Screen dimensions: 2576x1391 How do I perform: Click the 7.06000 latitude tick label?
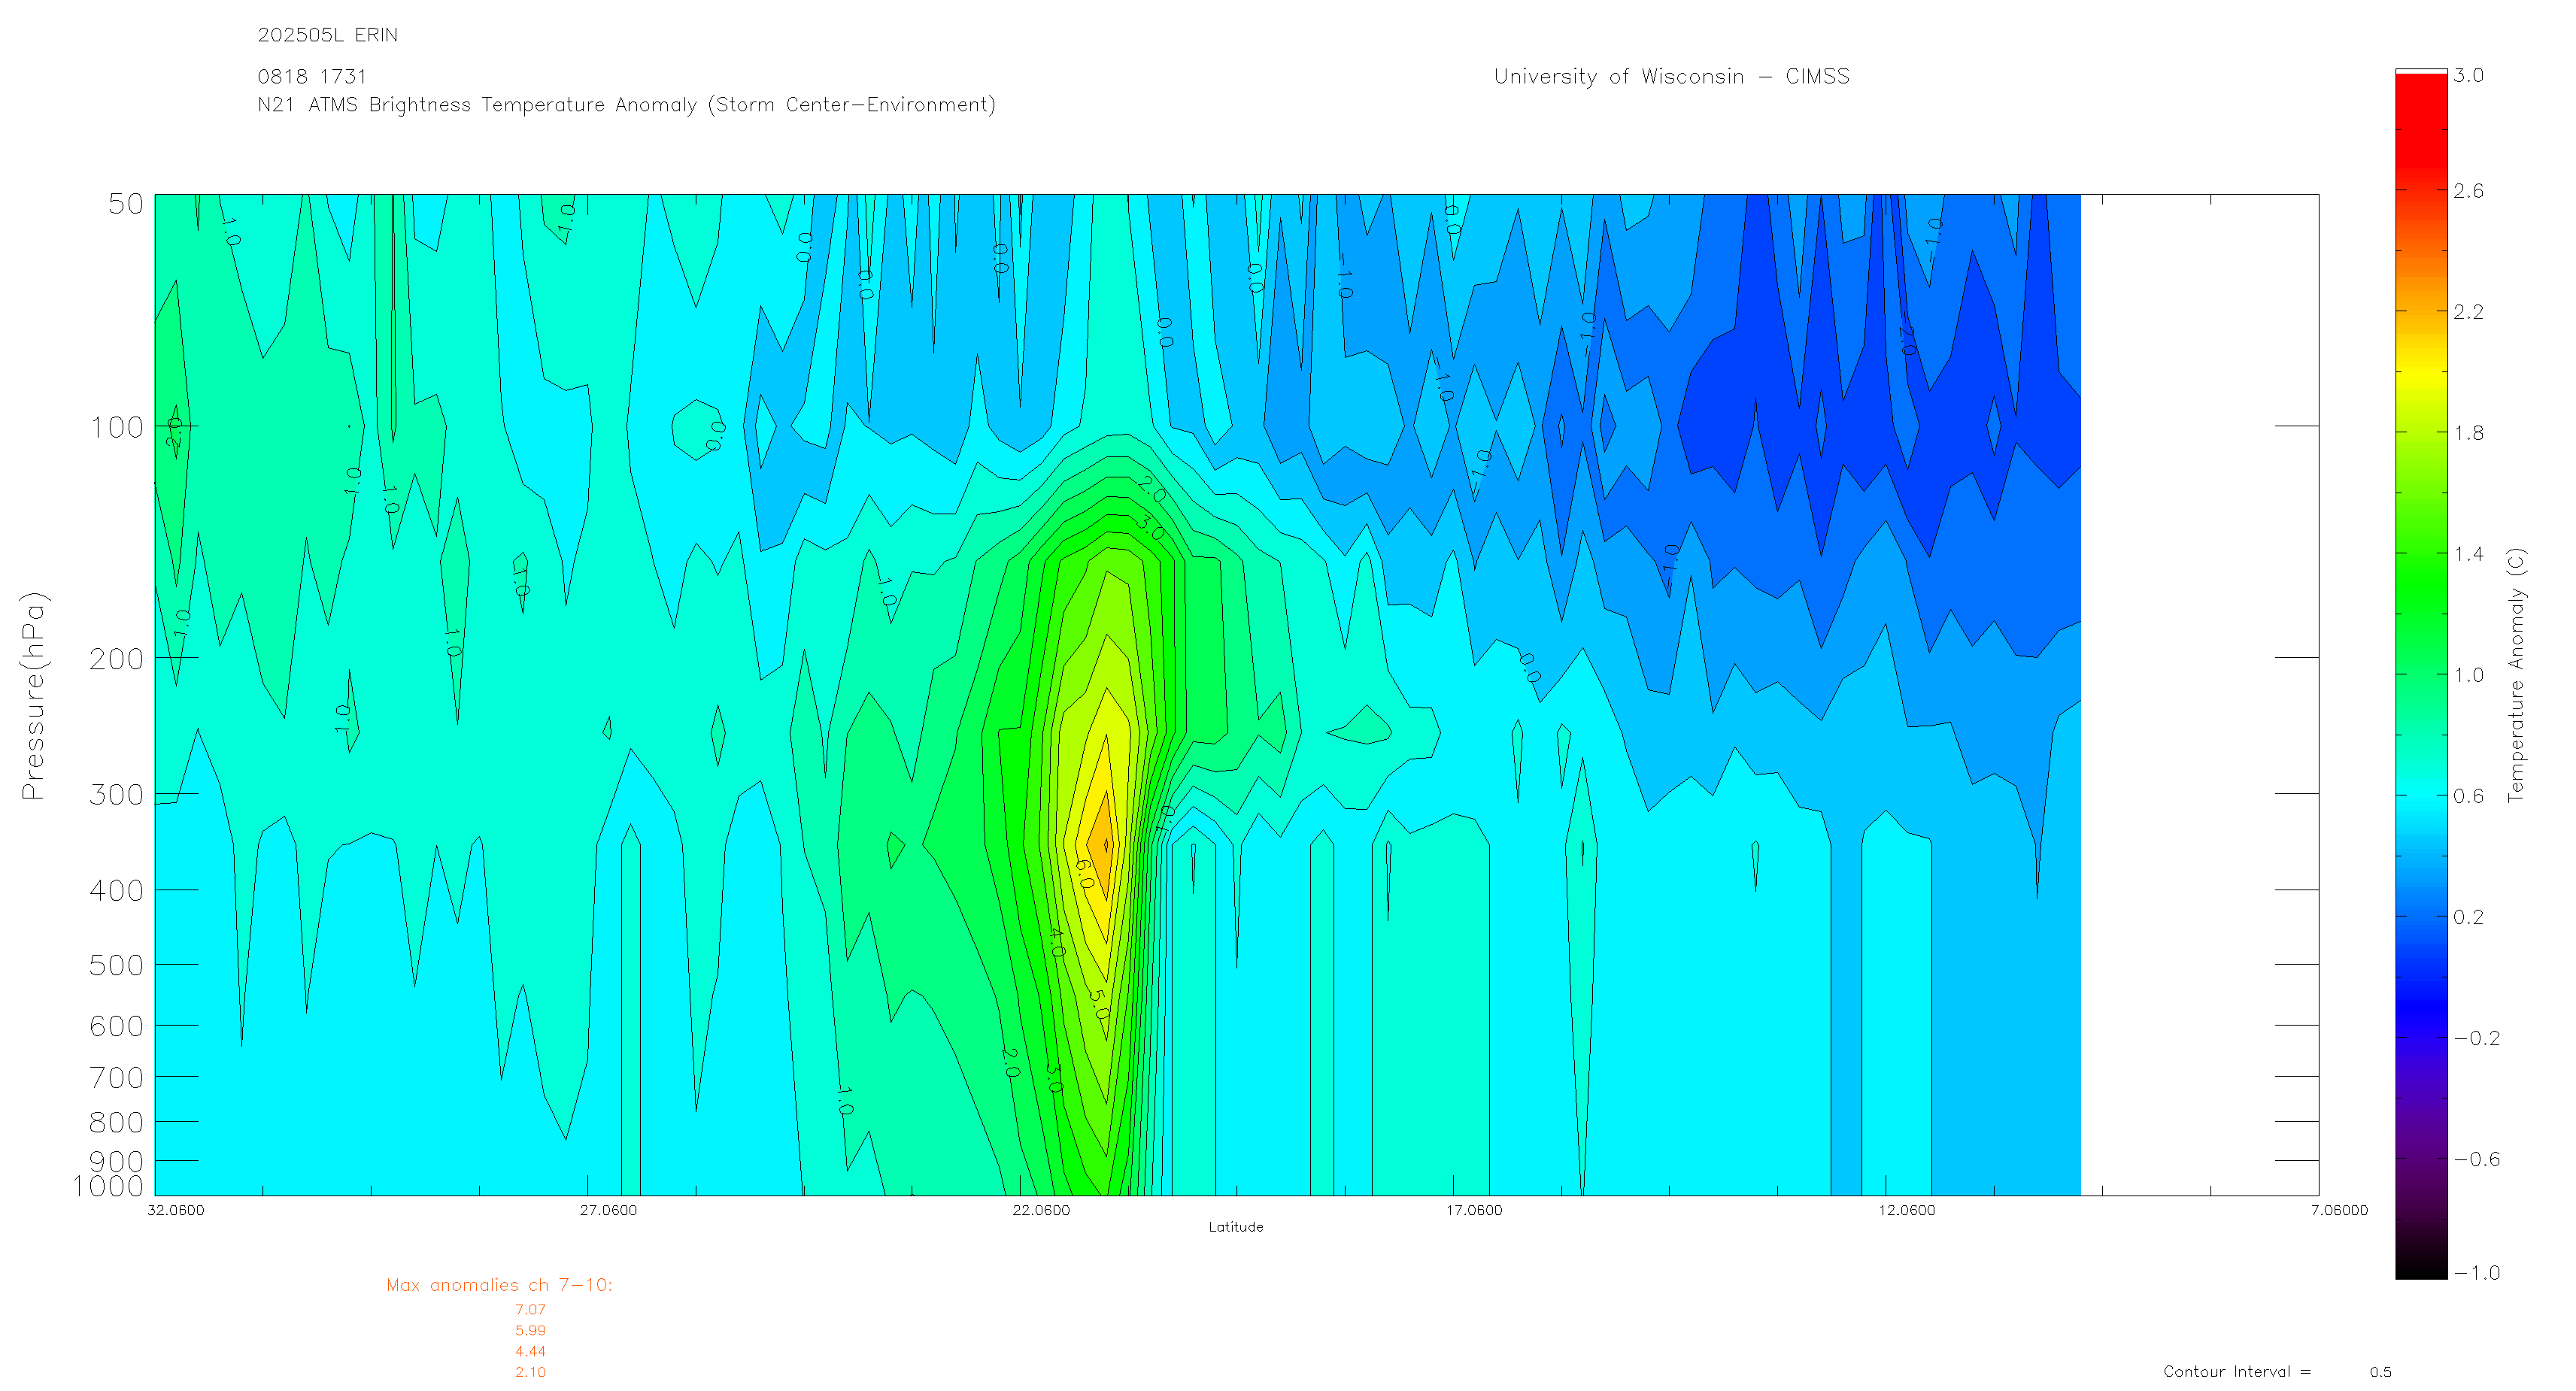click(x=2339, y=1211)
